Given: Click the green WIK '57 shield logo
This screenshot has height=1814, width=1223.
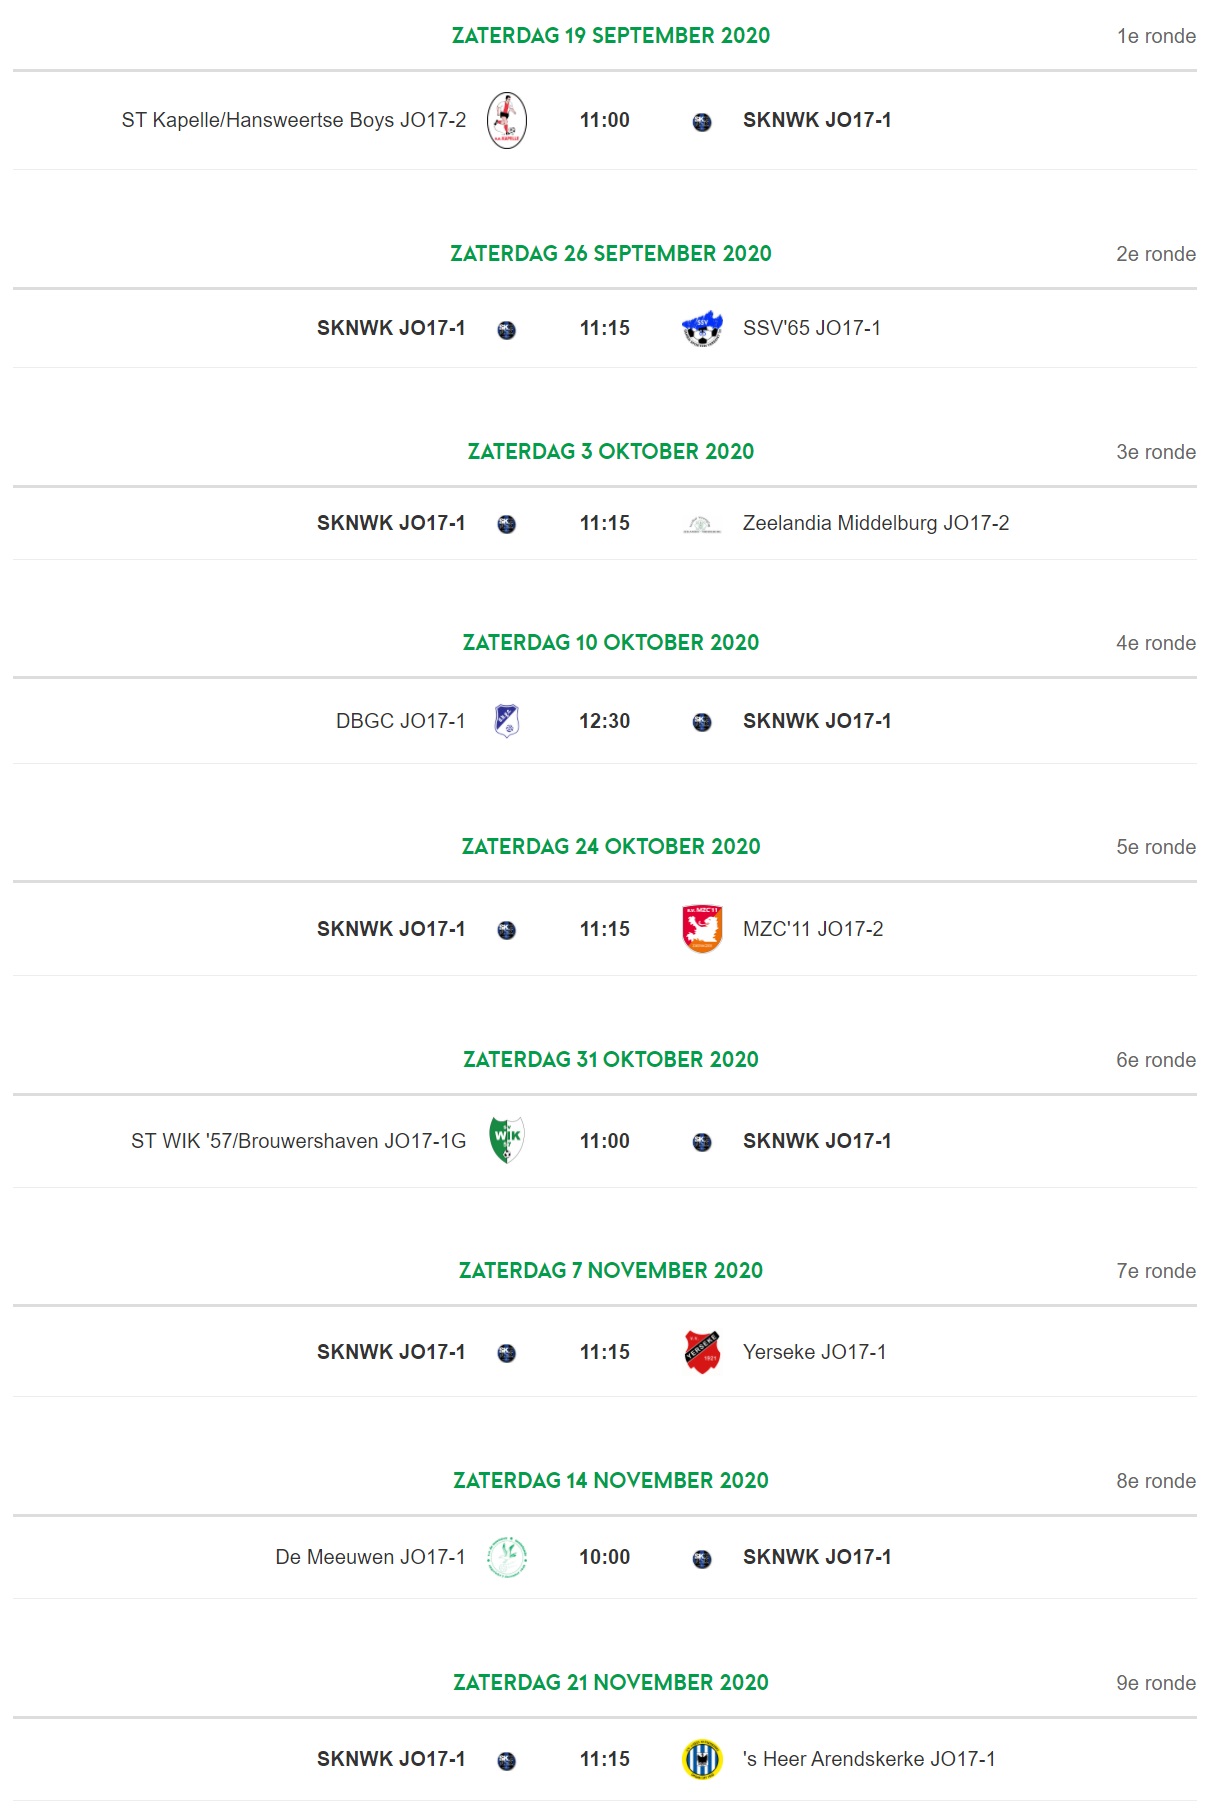Looking at the screenshot, I should [x=507, y=1141].
